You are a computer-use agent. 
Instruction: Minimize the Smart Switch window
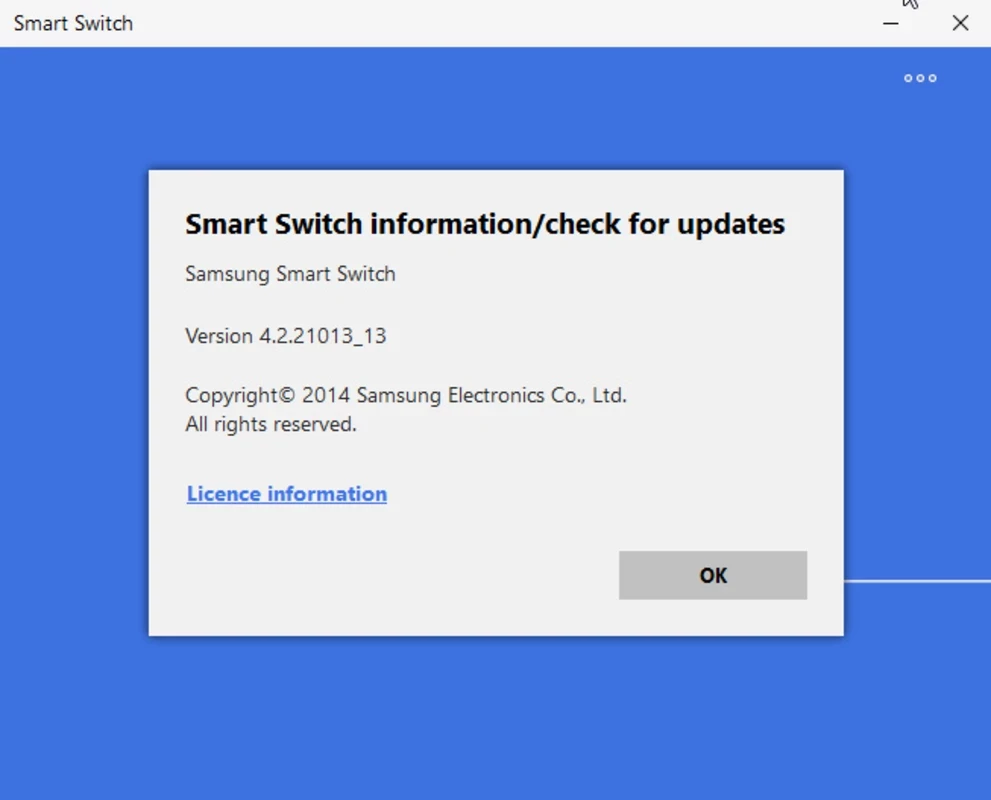point(891,23)
